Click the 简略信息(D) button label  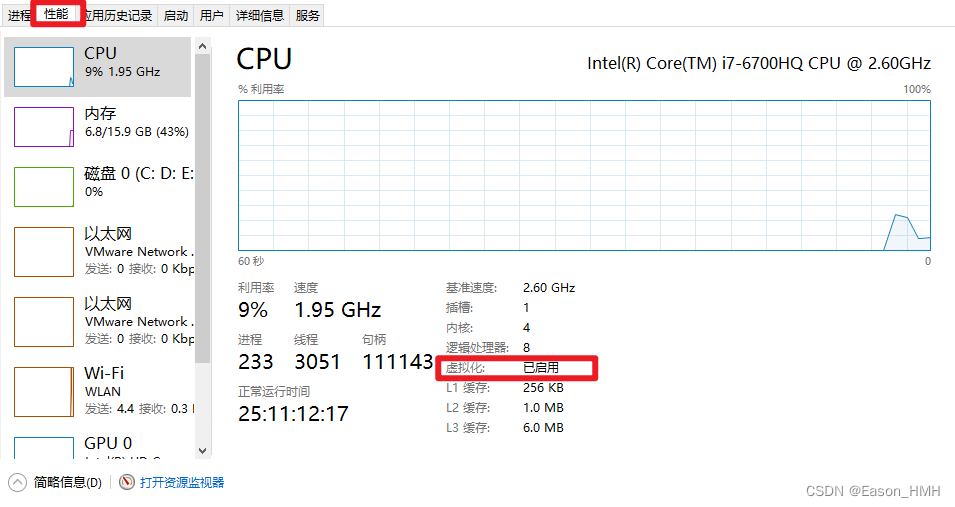click(68, 483)
